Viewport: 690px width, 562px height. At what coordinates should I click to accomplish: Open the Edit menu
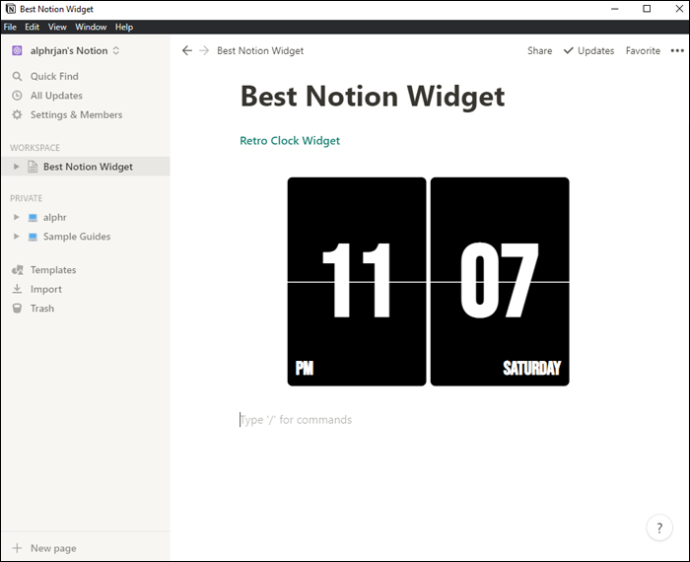tap(32, 27)
